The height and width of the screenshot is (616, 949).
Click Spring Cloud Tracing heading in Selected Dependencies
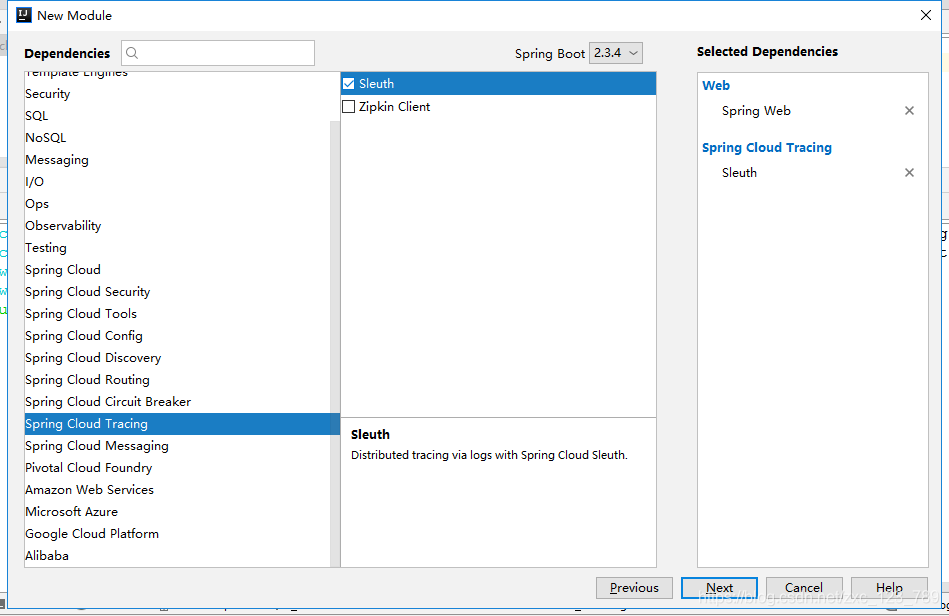click(x=767, y=148)
